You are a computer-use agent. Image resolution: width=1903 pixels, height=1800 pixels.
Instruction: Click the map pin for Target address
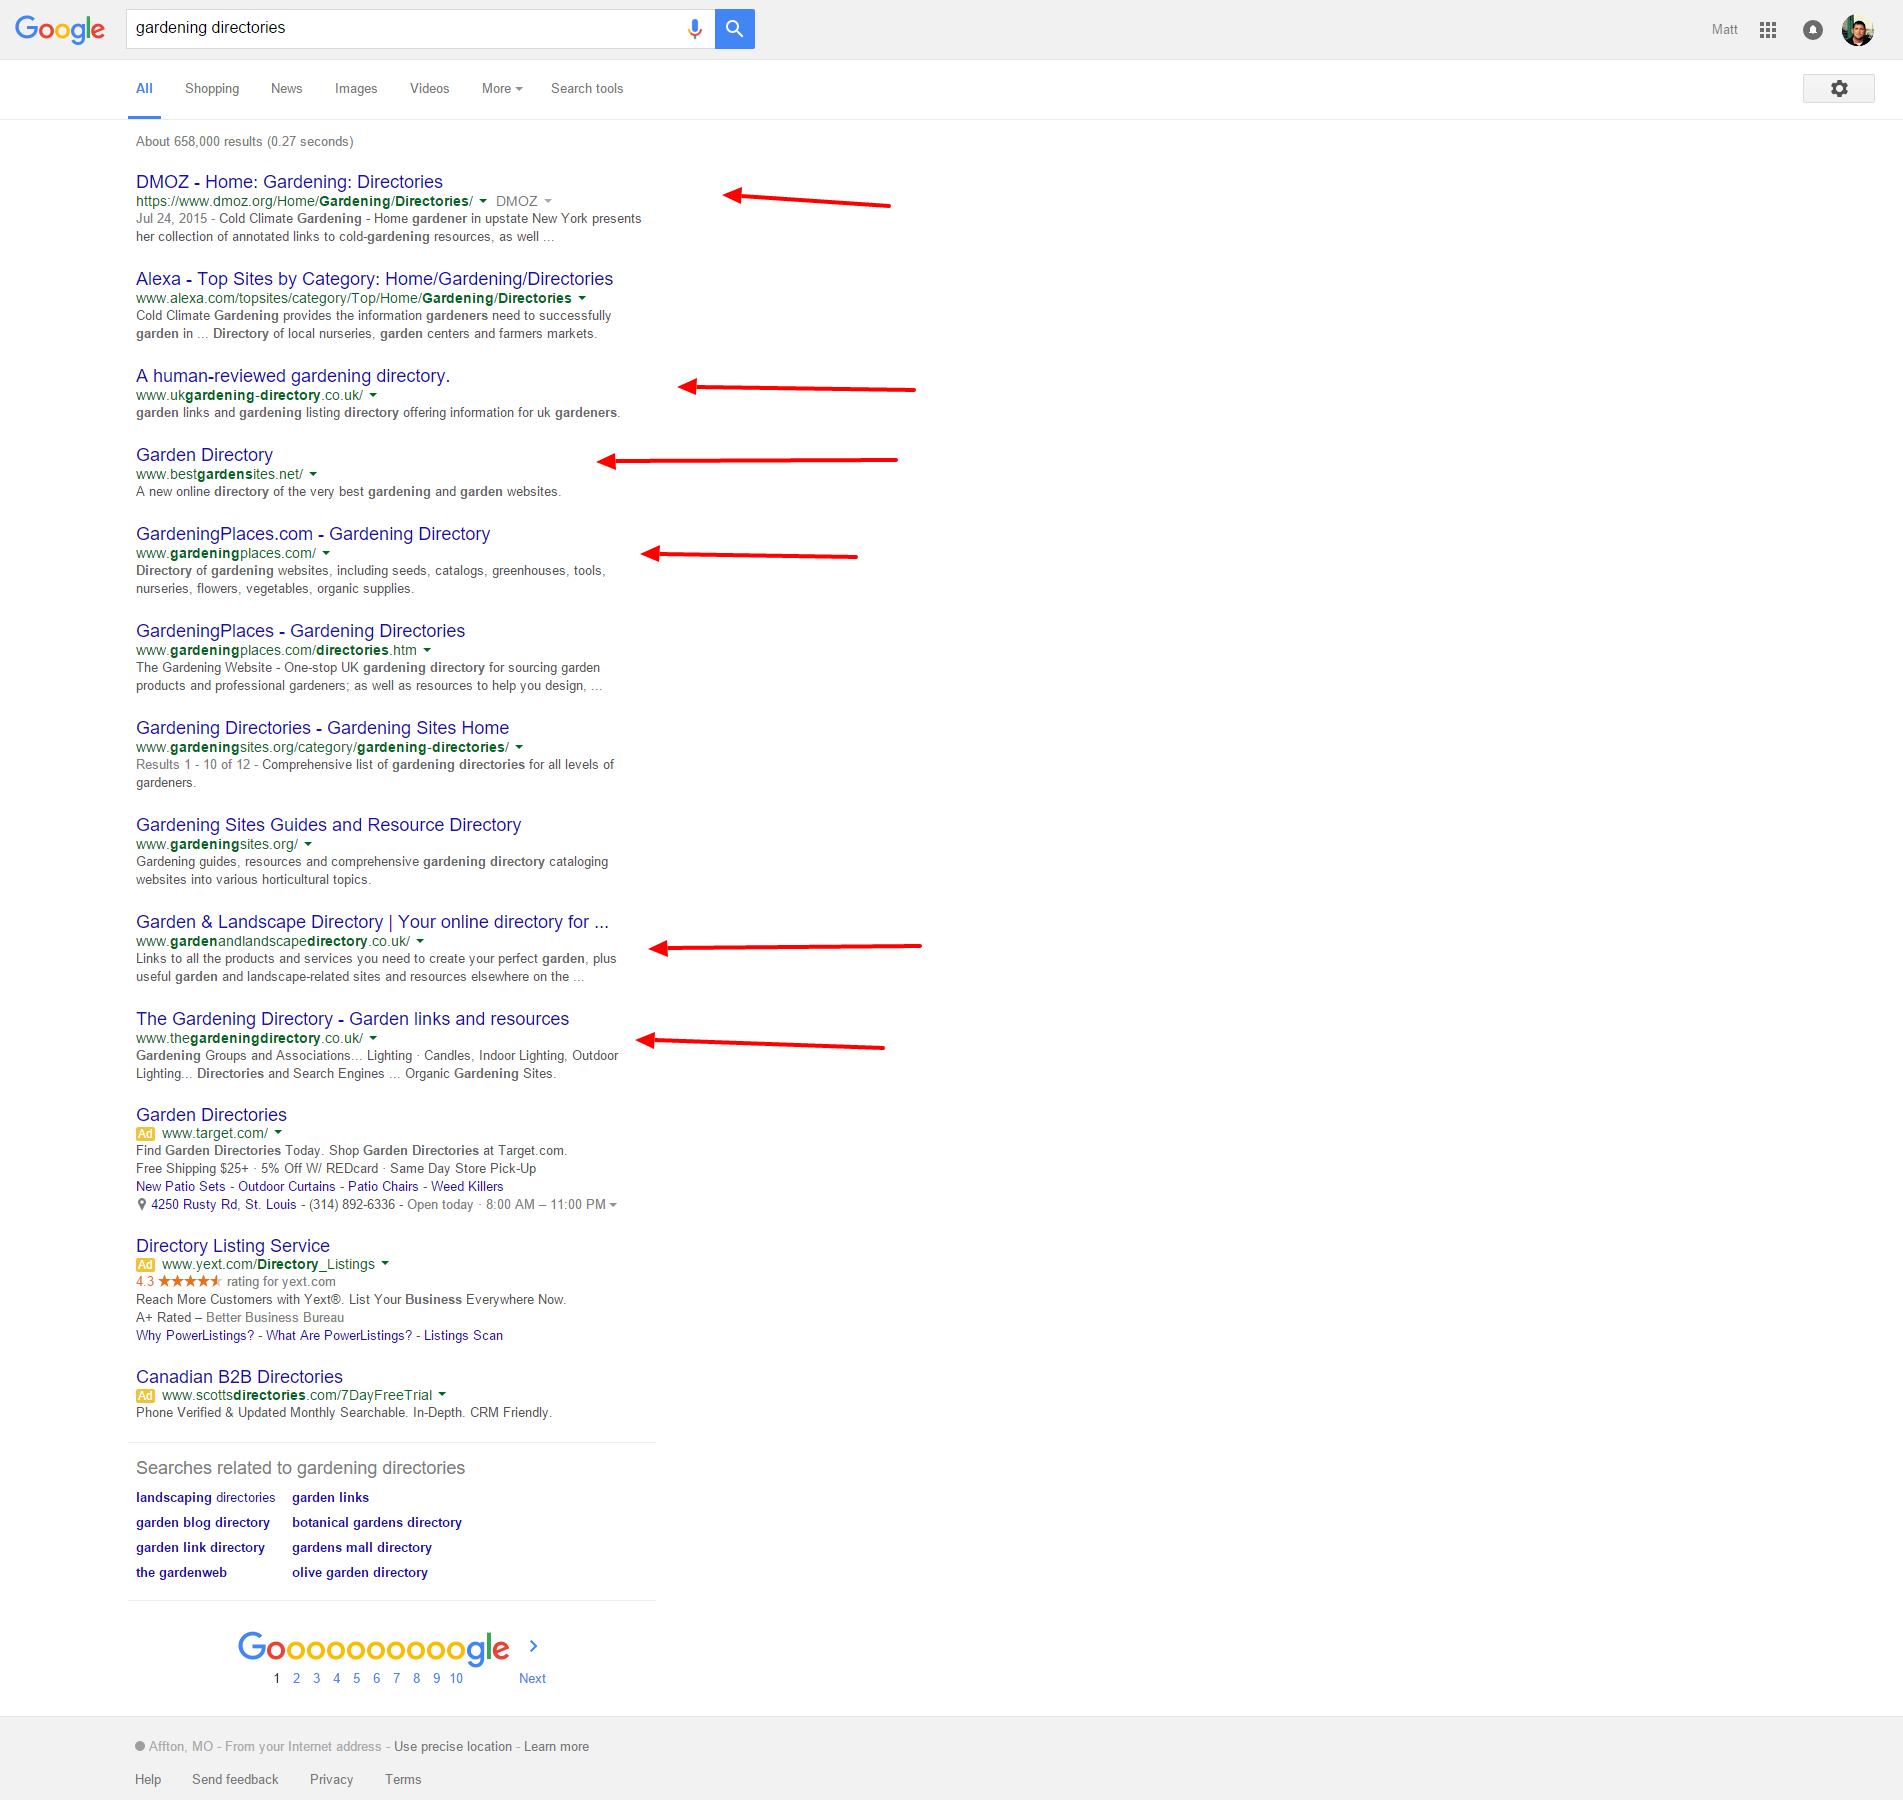(x=142, y=1204)
